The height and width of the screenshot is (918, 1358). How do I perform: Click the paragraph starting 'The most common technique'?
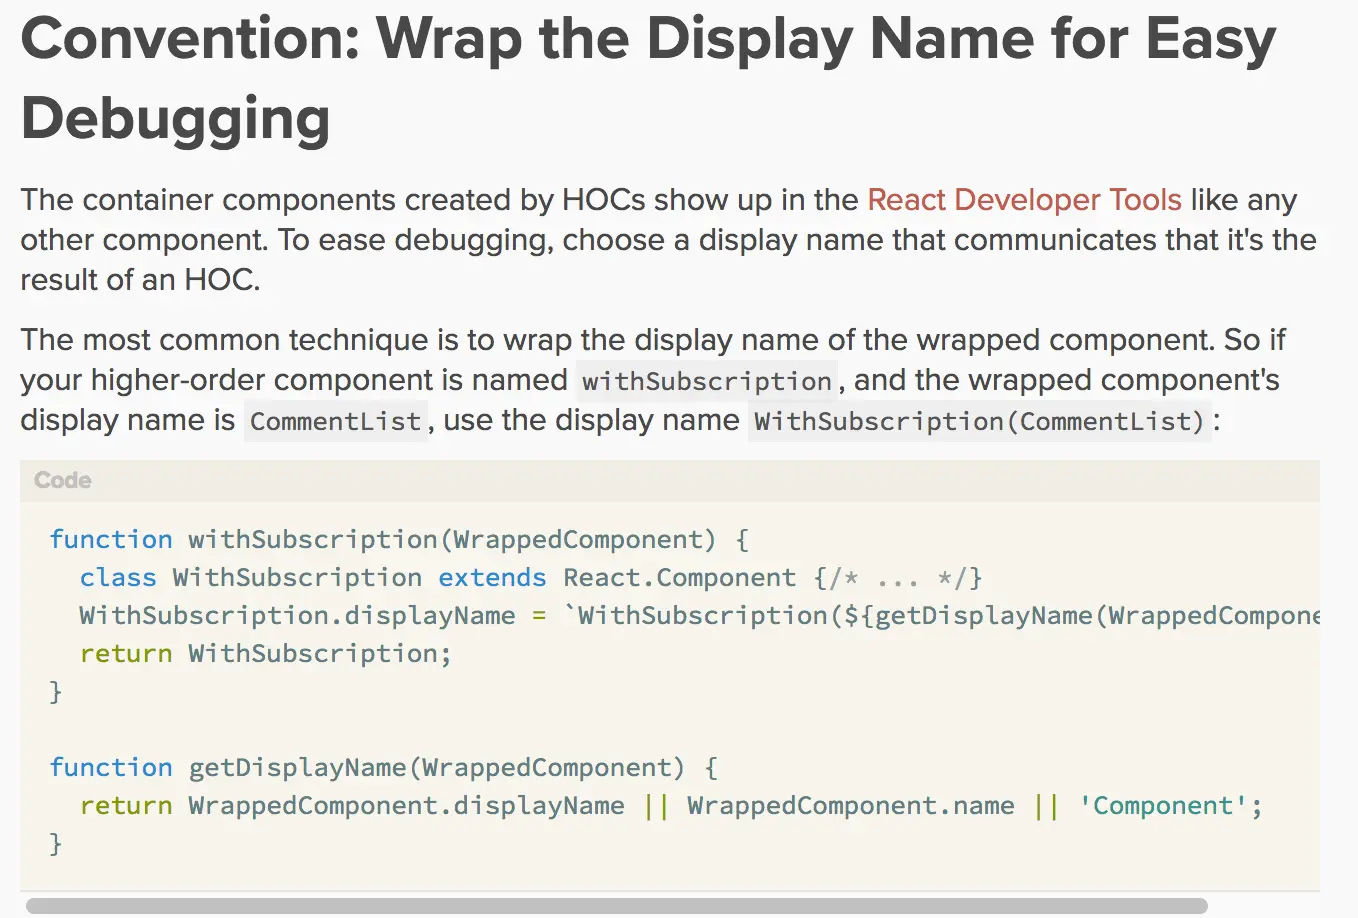coord(652,380)
